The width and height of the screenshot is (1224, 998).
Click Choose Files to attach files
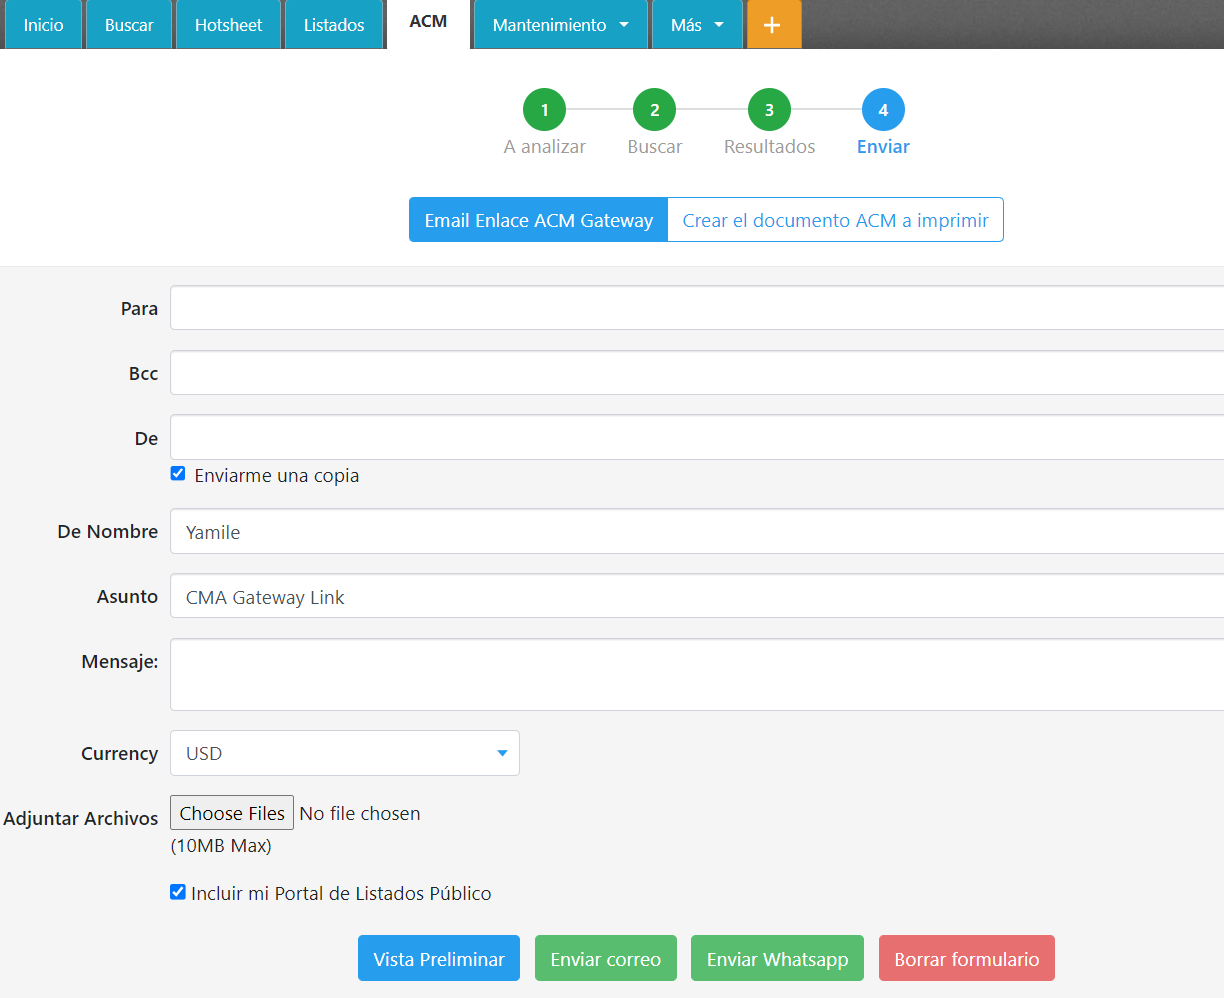(232, 813)
